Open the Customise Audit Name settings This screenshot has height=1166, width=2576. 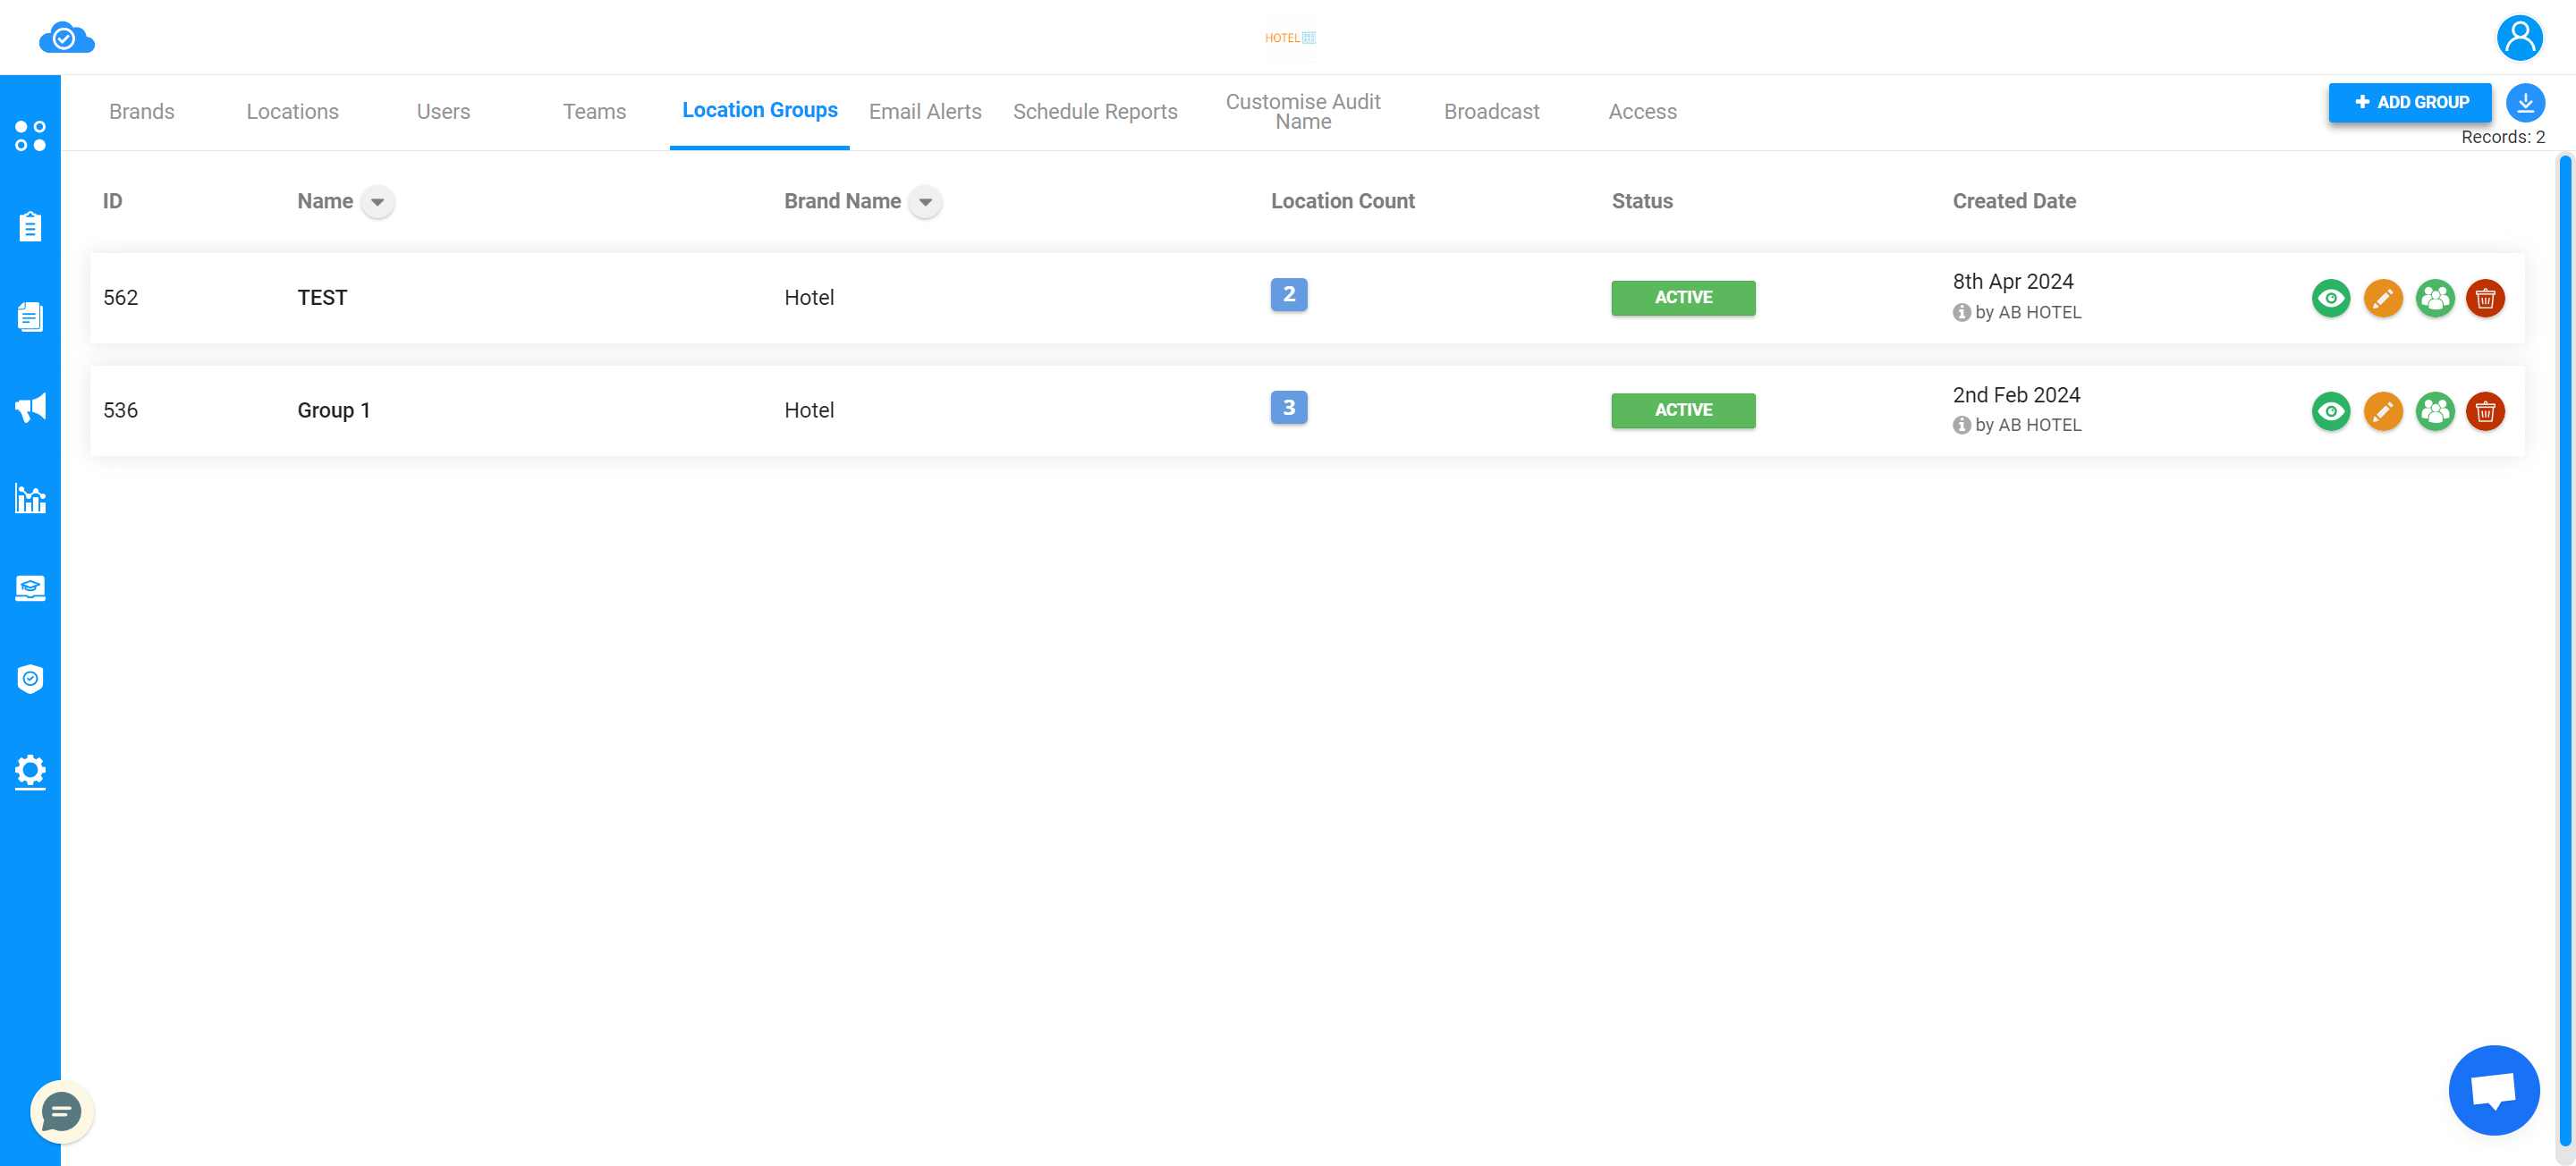coord(1303,112)
